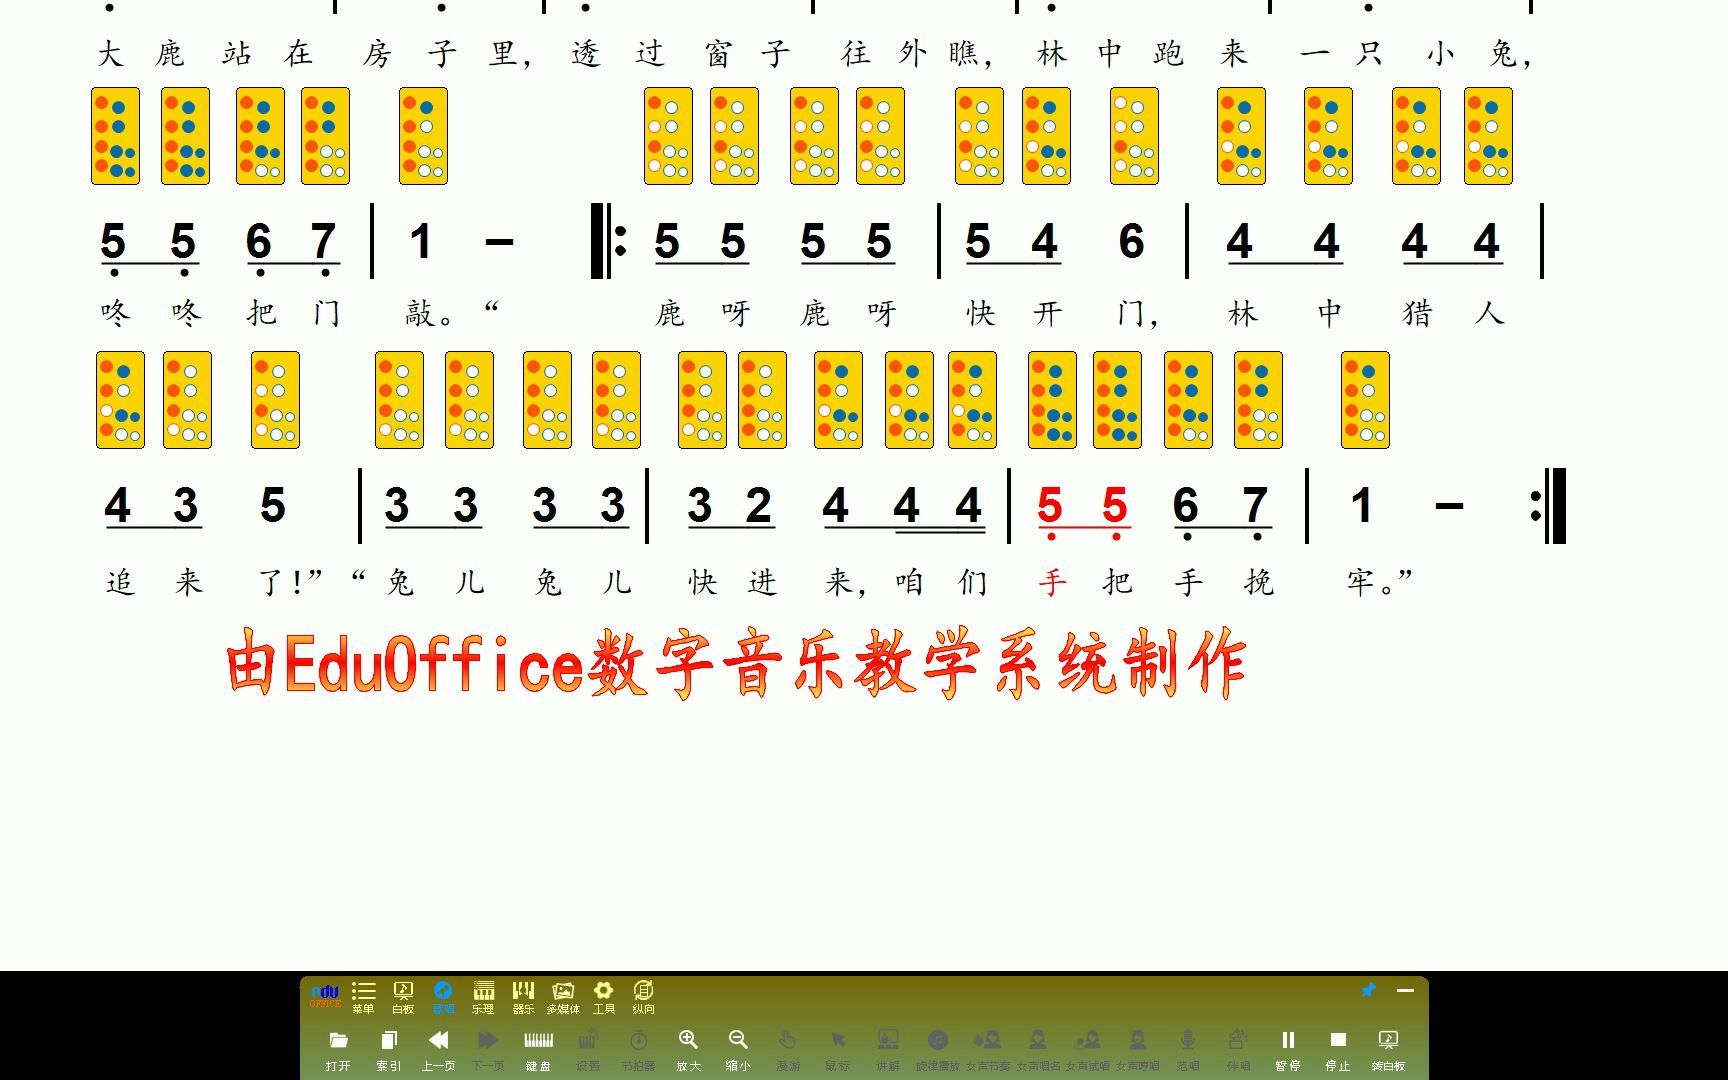Choose 女声节奏 female rhythm mode

(x=988, y=1050)
